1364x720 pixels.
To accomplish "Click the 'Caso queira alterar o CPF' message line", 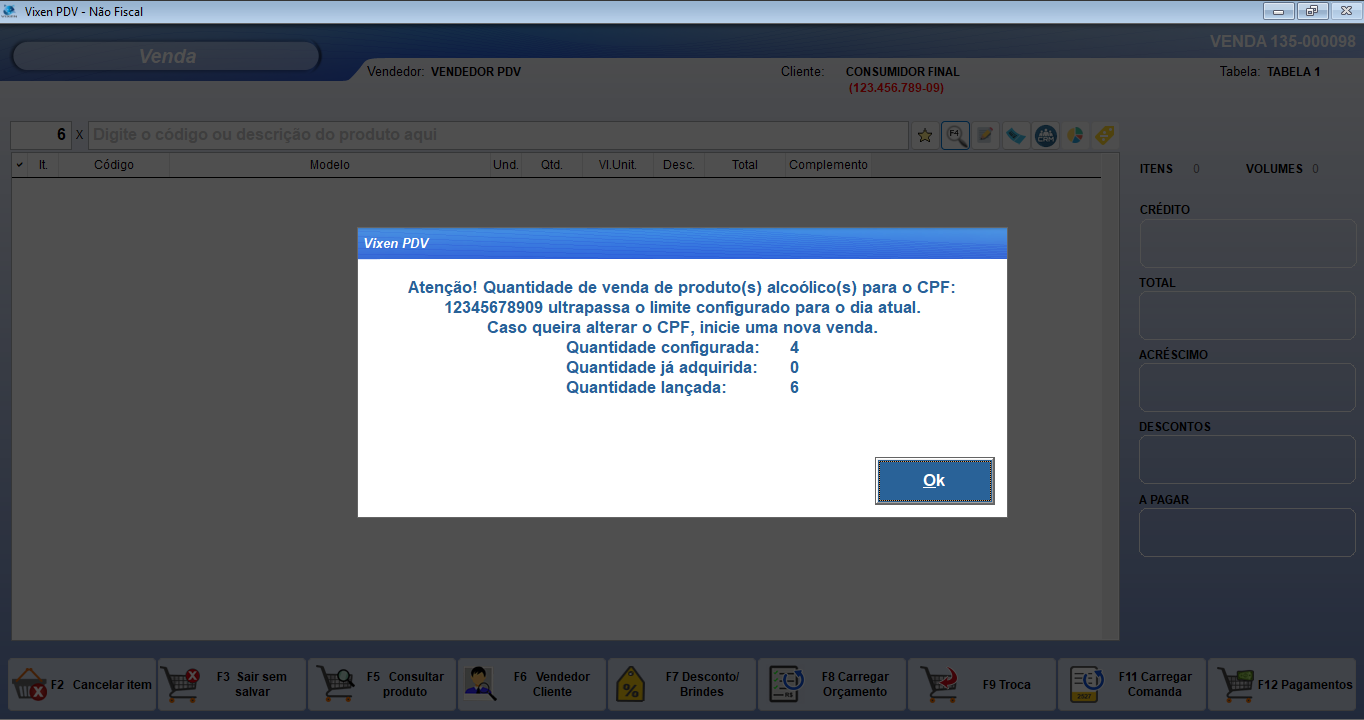I will tap(682, 328).
